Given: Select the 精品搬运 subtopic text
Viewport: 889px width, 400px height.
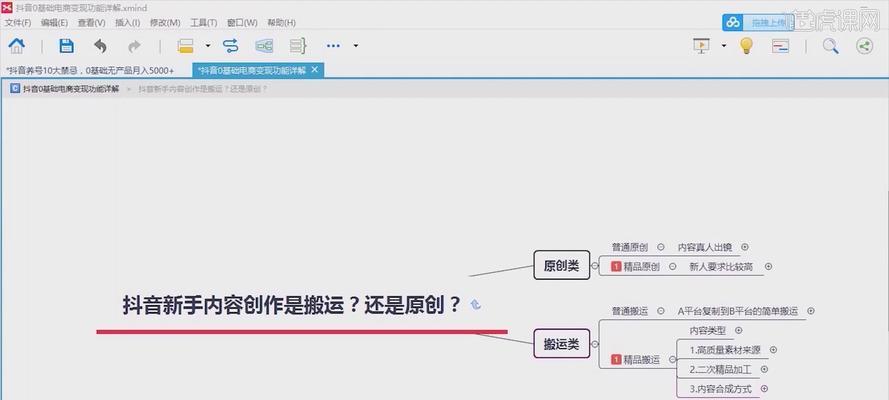Looking at the screenshot, I should [x=642, y=359].
